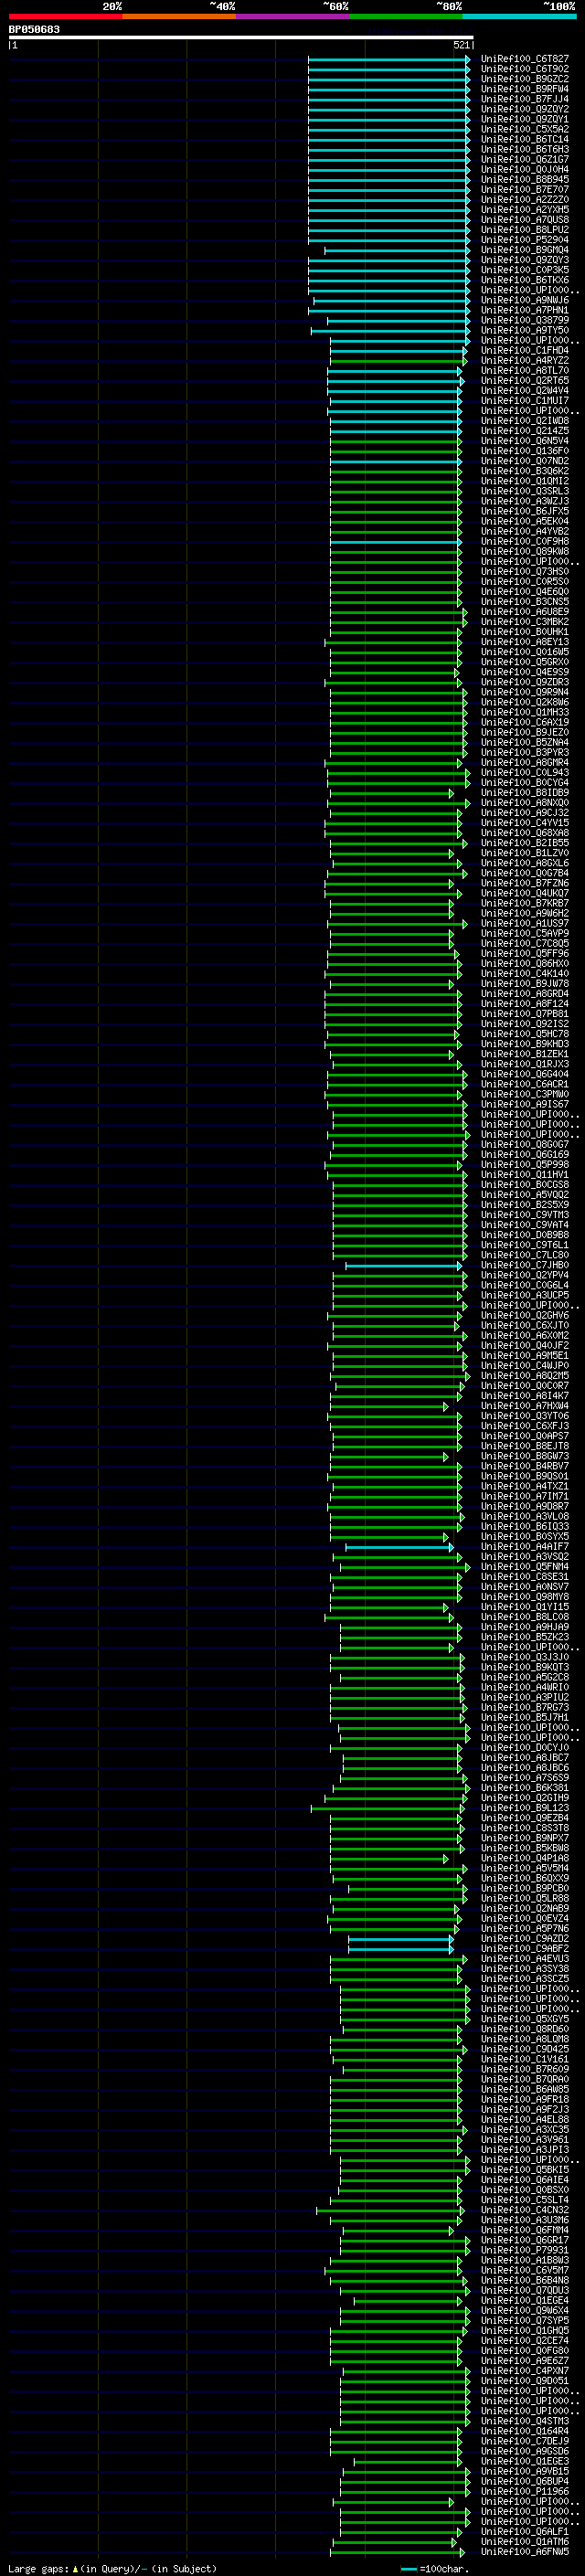This screenshot has height=2576, width=585.
Task: Select hit label UniRef100_P52904
Action: tap(524, 240)
